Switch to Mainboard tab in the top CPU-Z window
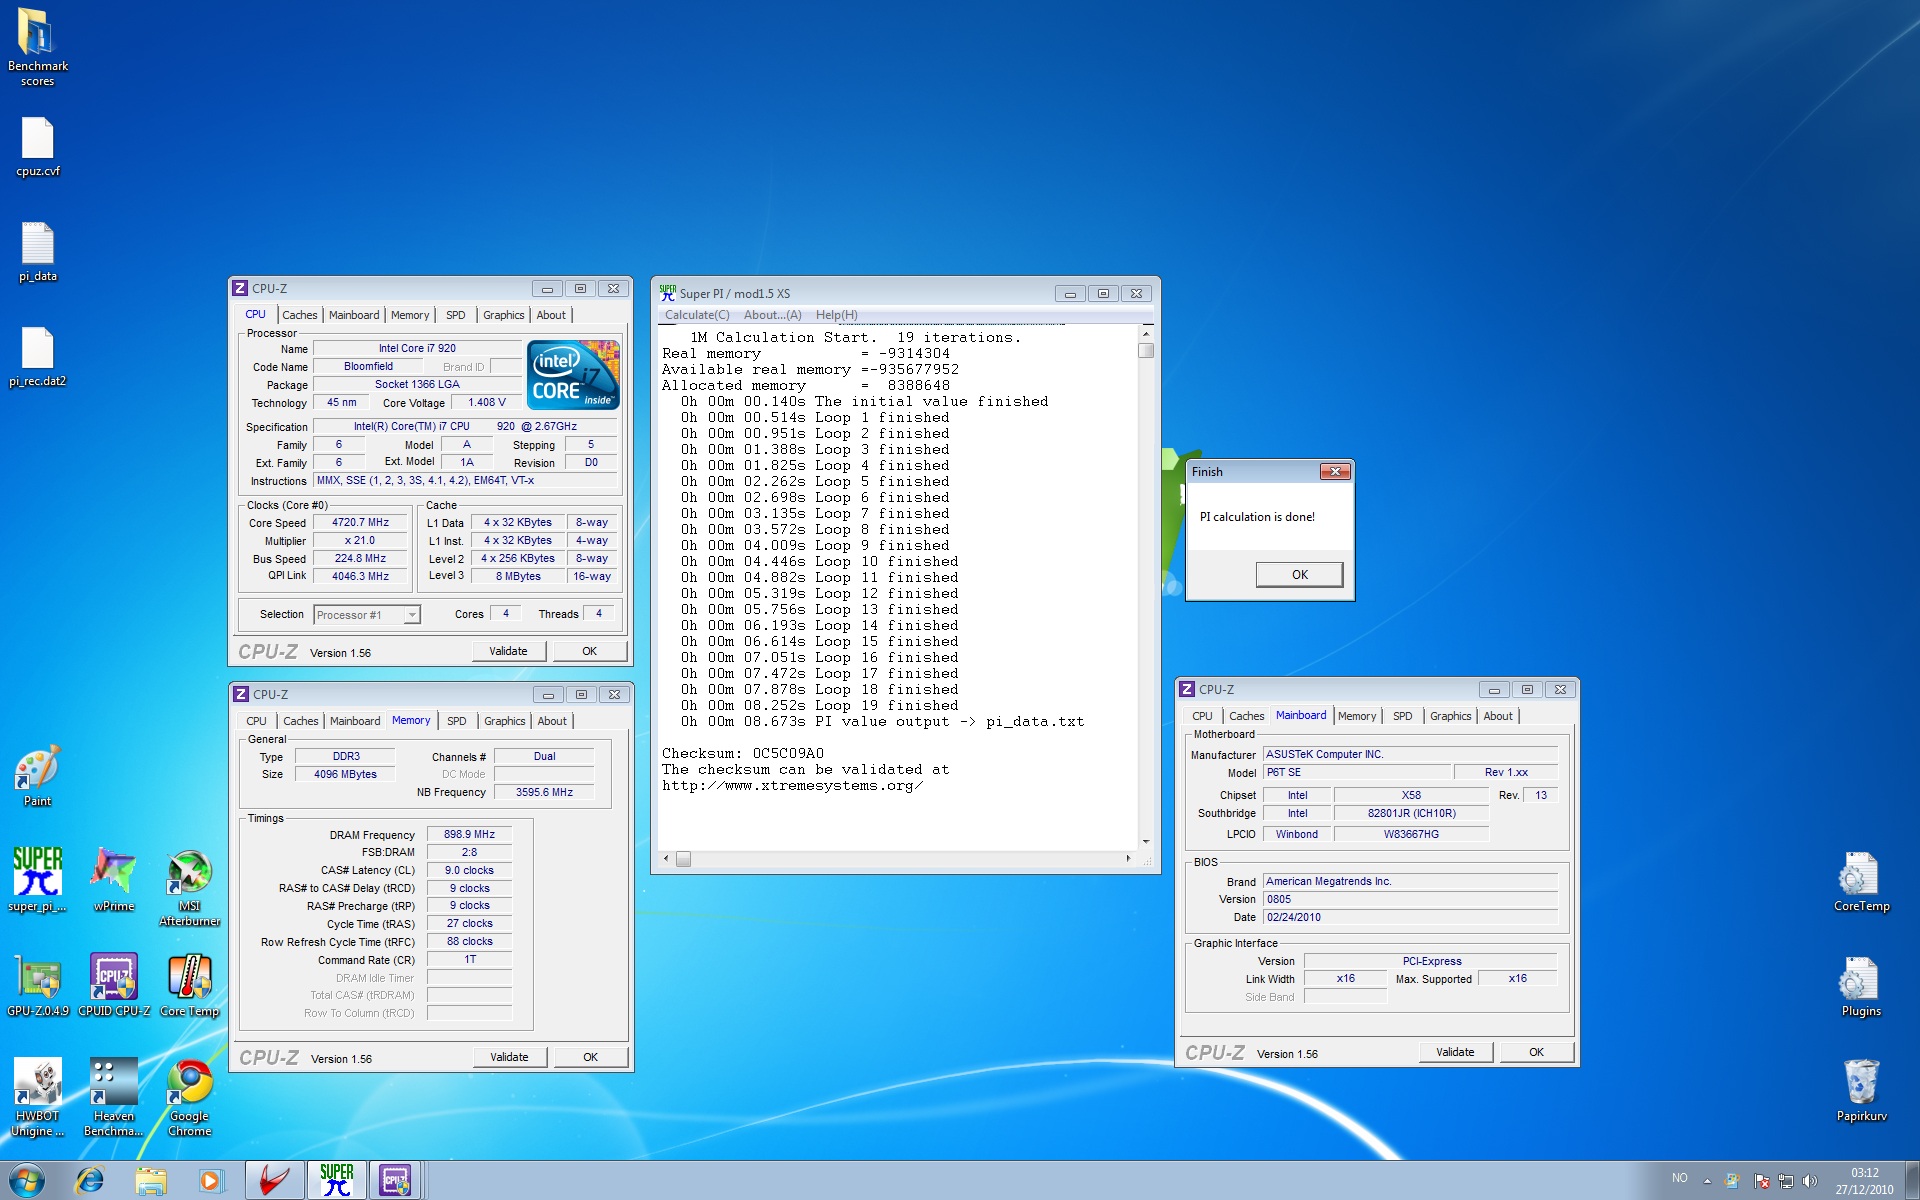The height and width of the screenshot is (1200, 1920). click(x=354, y=315)
